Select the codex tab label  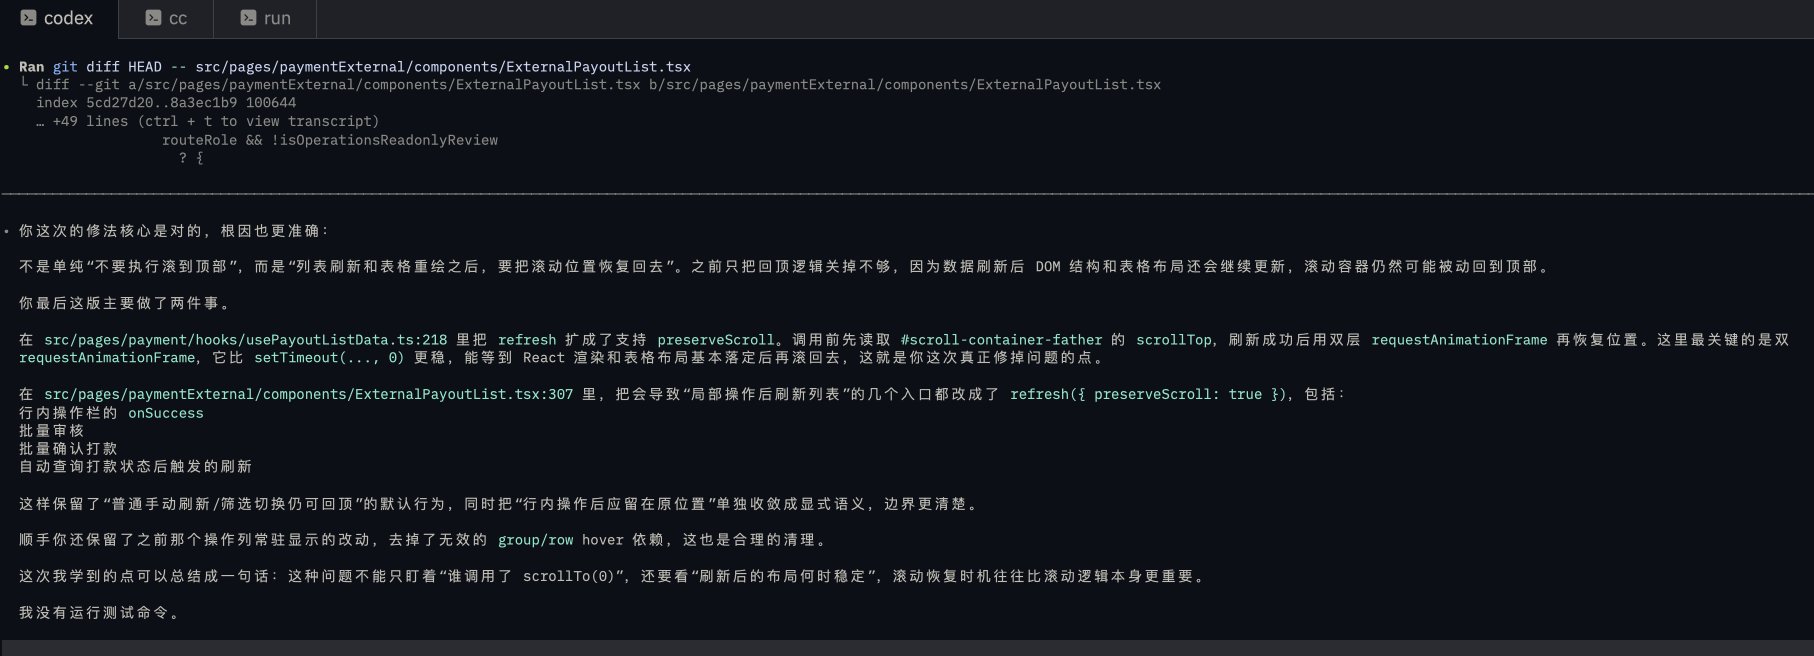click(68, 18)
